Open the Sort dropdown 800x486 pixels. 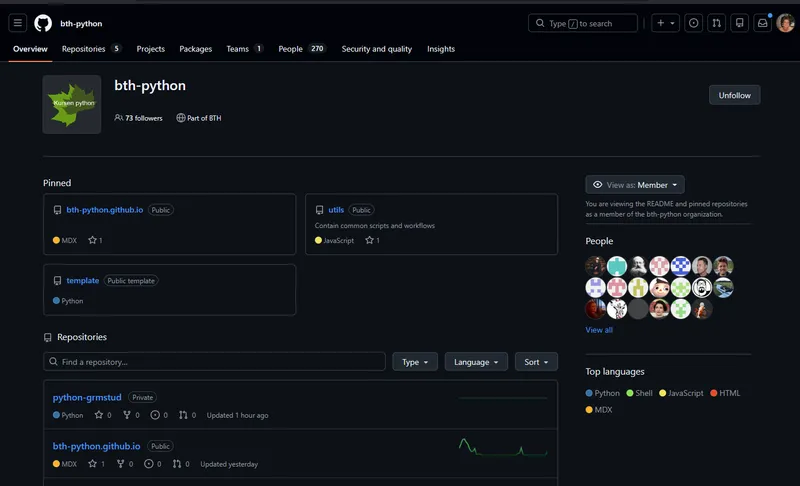536,362
